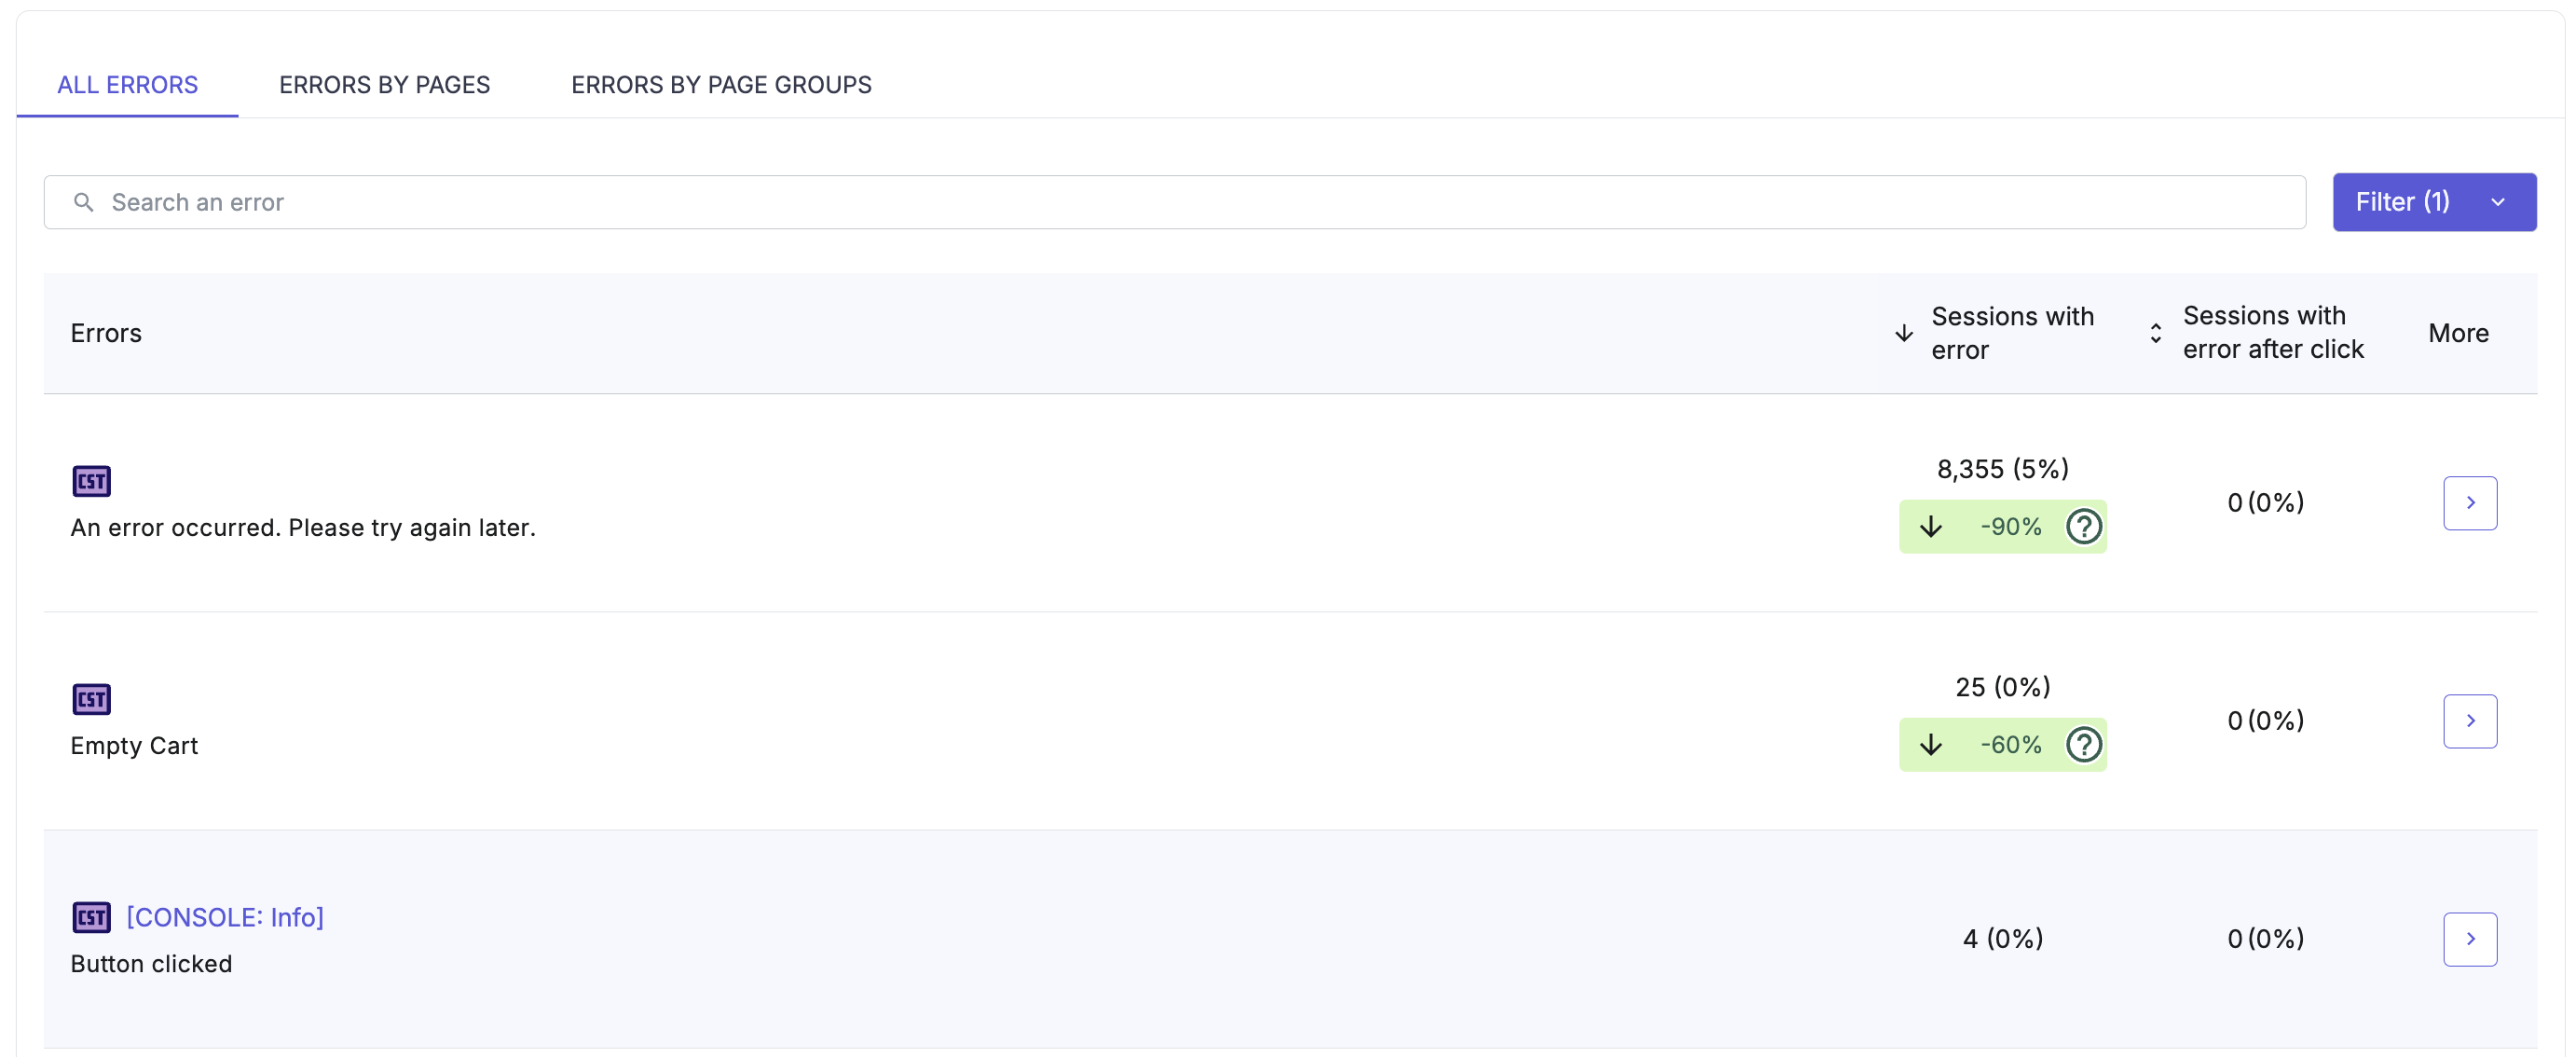Select 'An error occurred. Please try again later.'
The height and width of the screenshot is (1057, 2576).
[303, 528]
